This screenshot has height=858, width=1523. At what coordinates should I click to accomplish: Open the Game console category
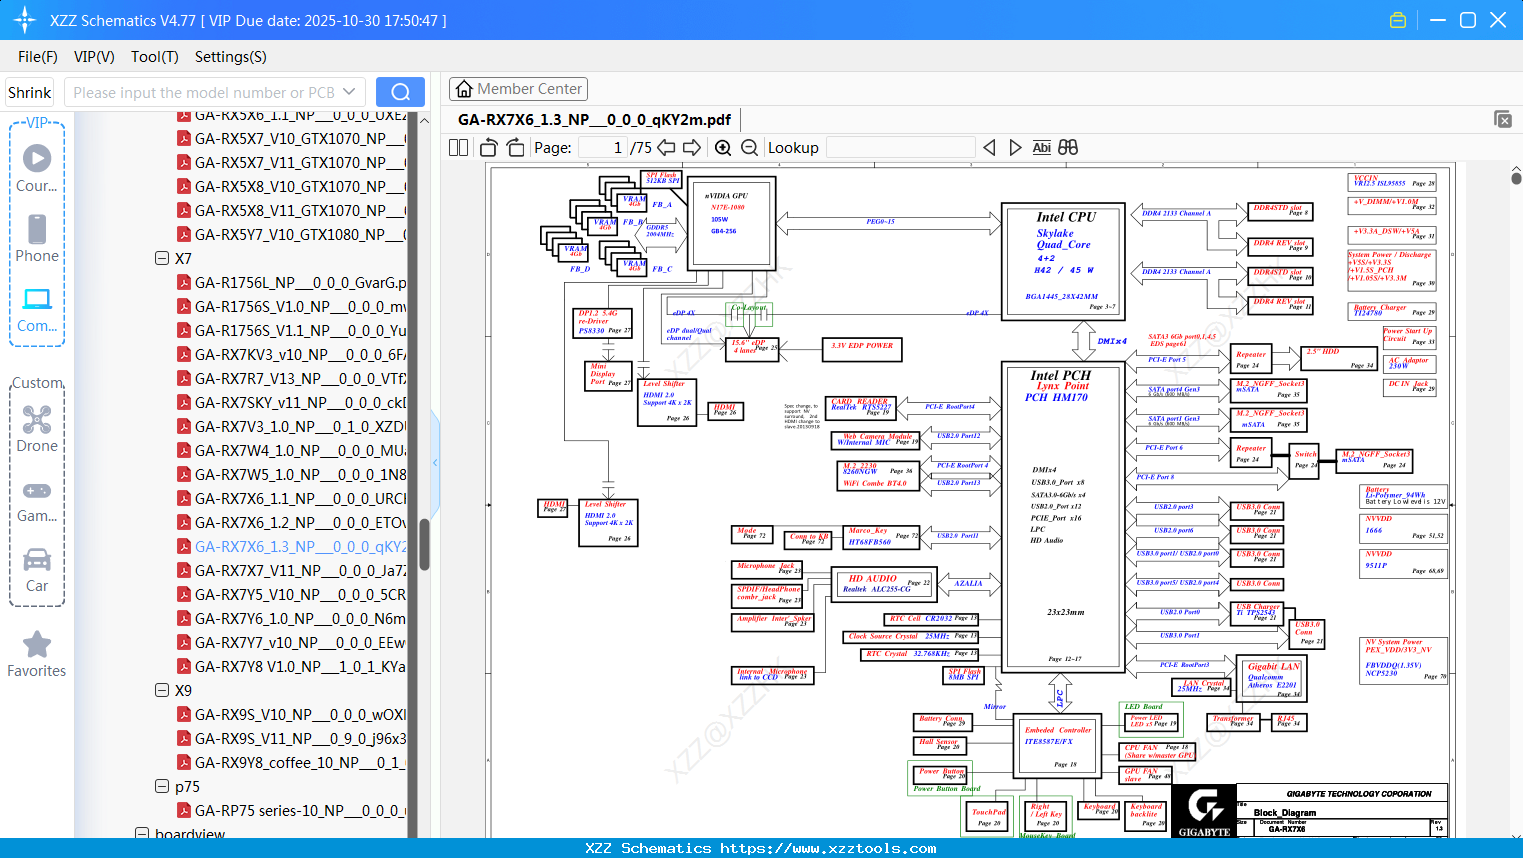pos(37,500)
